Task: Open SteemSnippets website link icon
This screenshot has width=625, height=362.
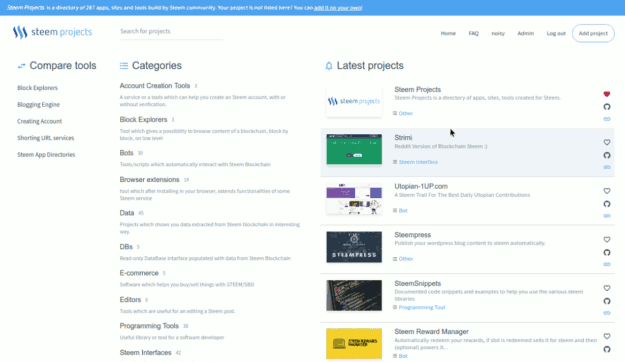Action: click(x=607, y=313)
